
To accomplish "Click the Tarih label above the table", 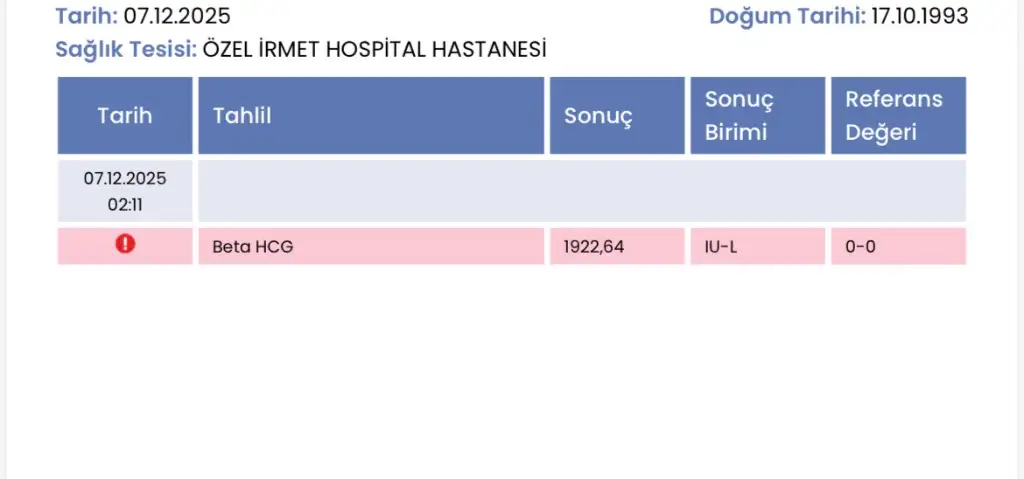I will pos(87,15).
